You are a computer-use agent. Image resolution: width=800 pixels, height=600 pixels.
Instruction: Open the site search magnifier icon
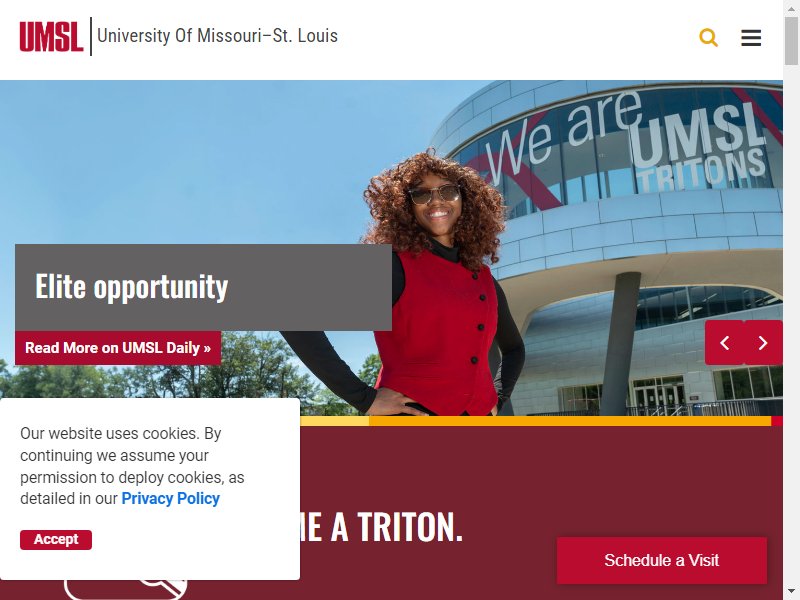point(708,38)
